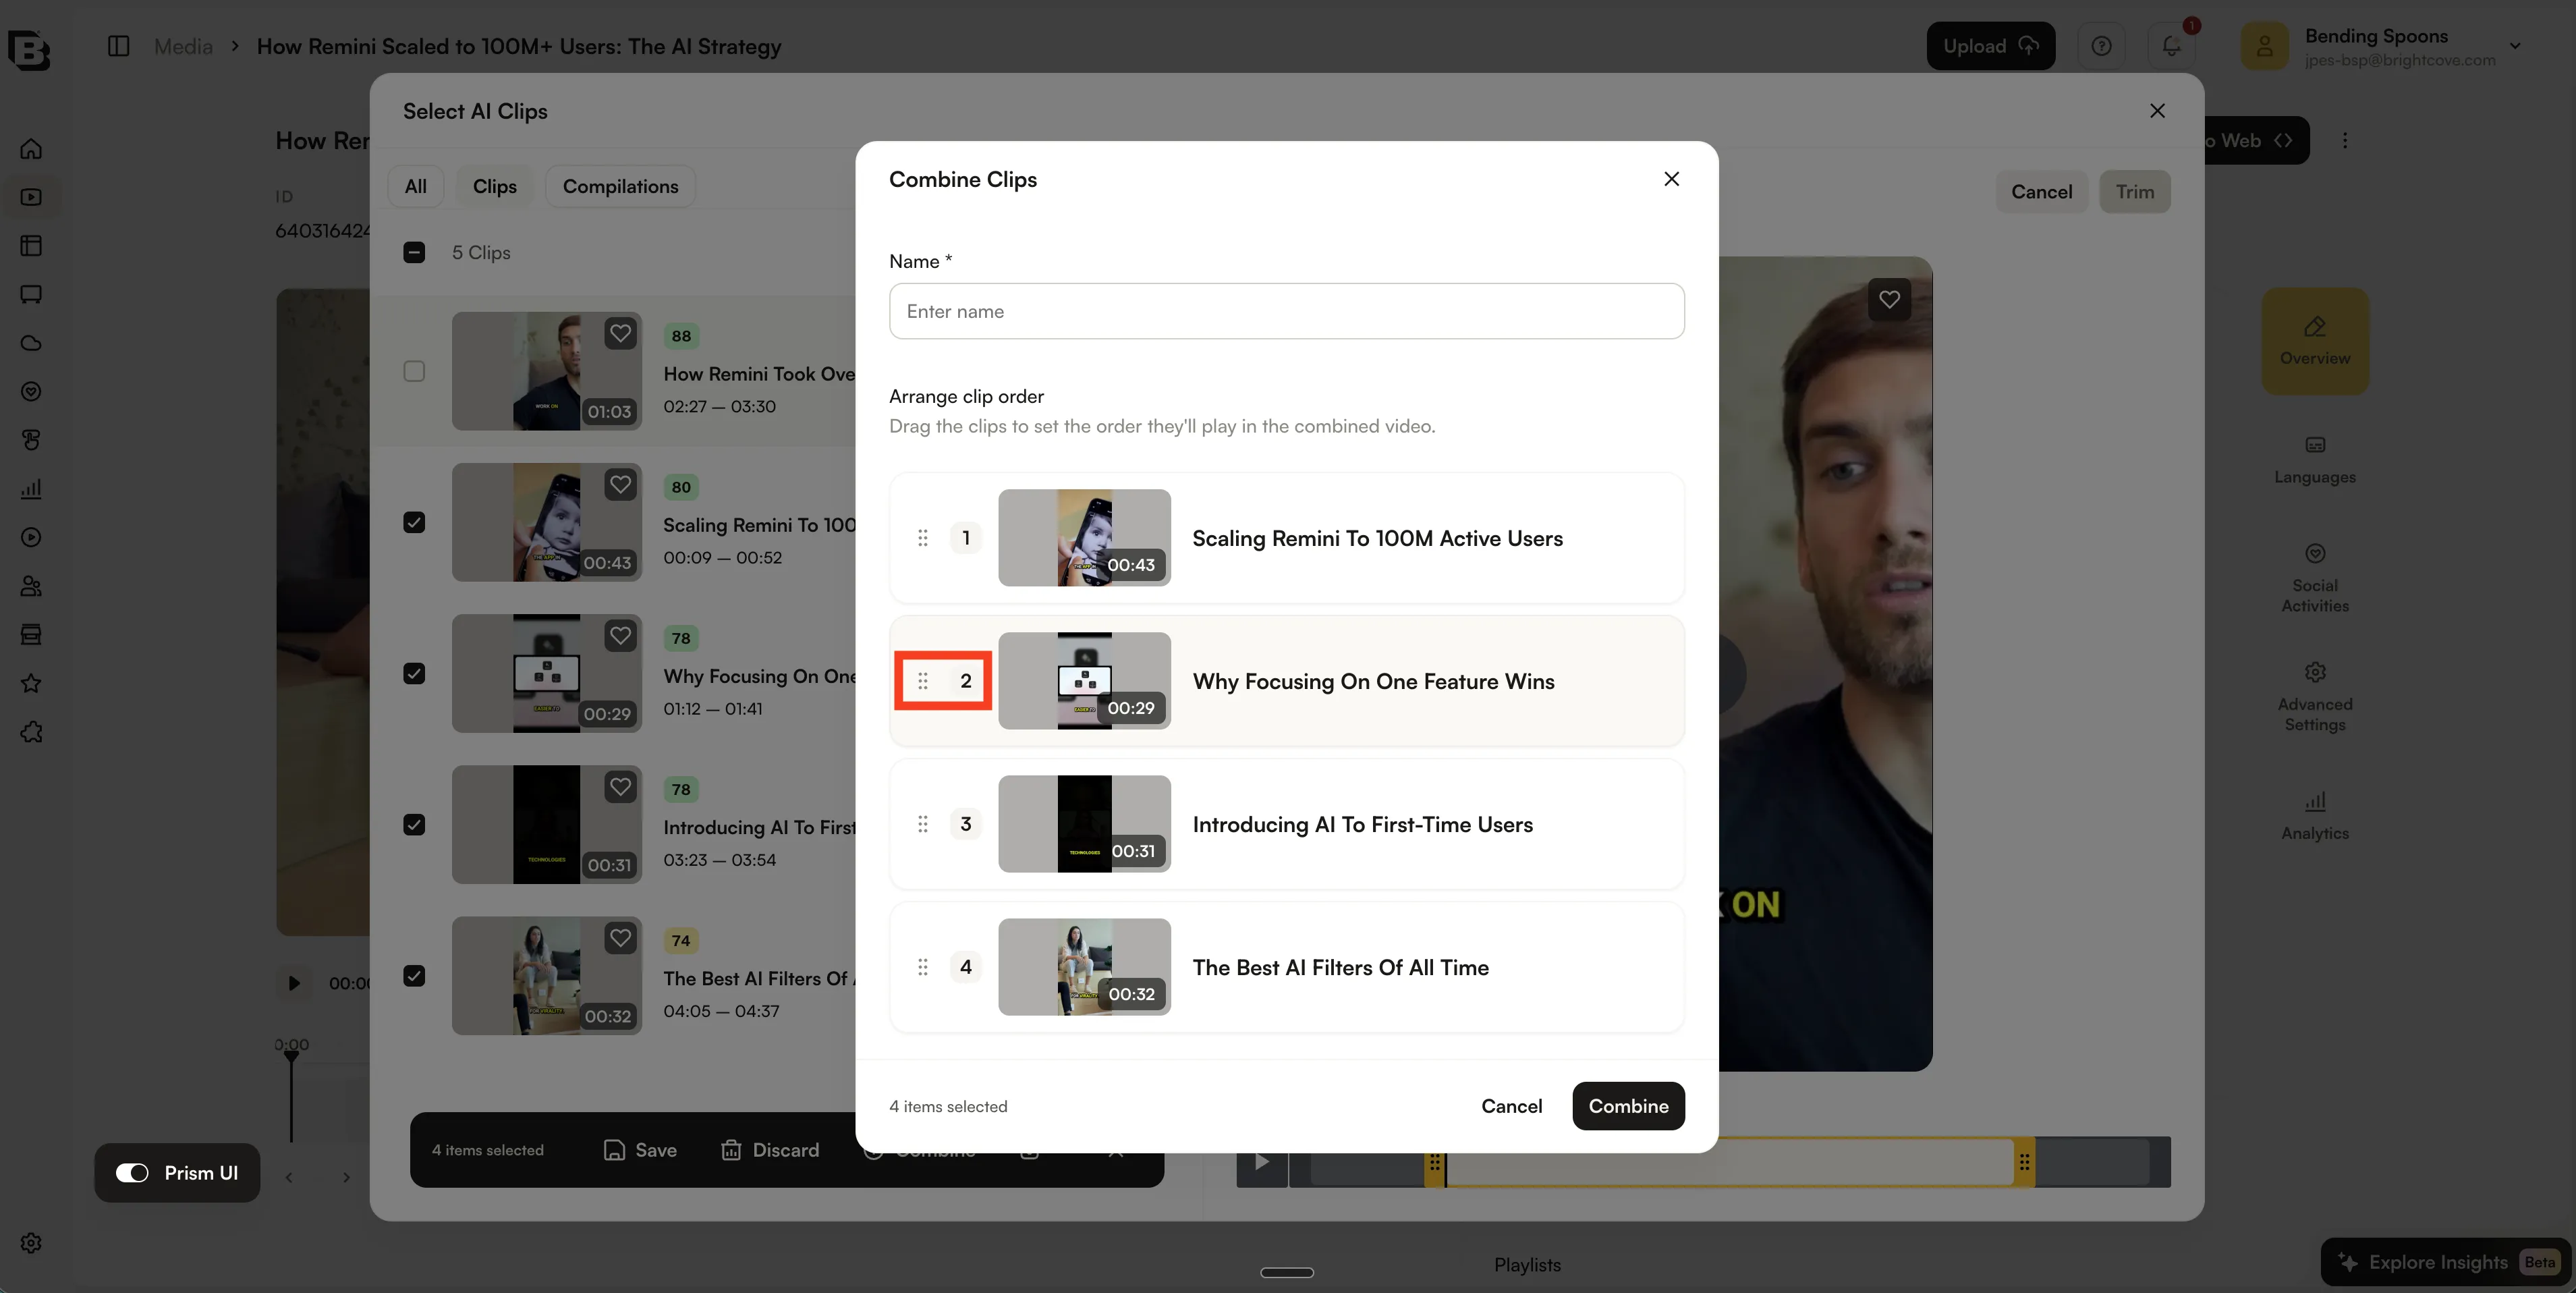Viewport: 2576px width, 1293px height.
Task: Toggle the 5 Clips select-all checkbox
Action: (x=414, y=252)
